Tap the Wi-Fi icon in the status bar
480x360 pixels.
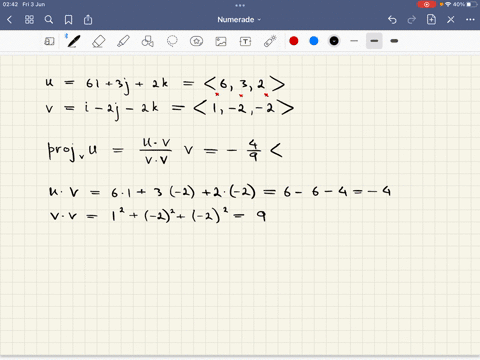pyautogui.click(x=448, y=4)
